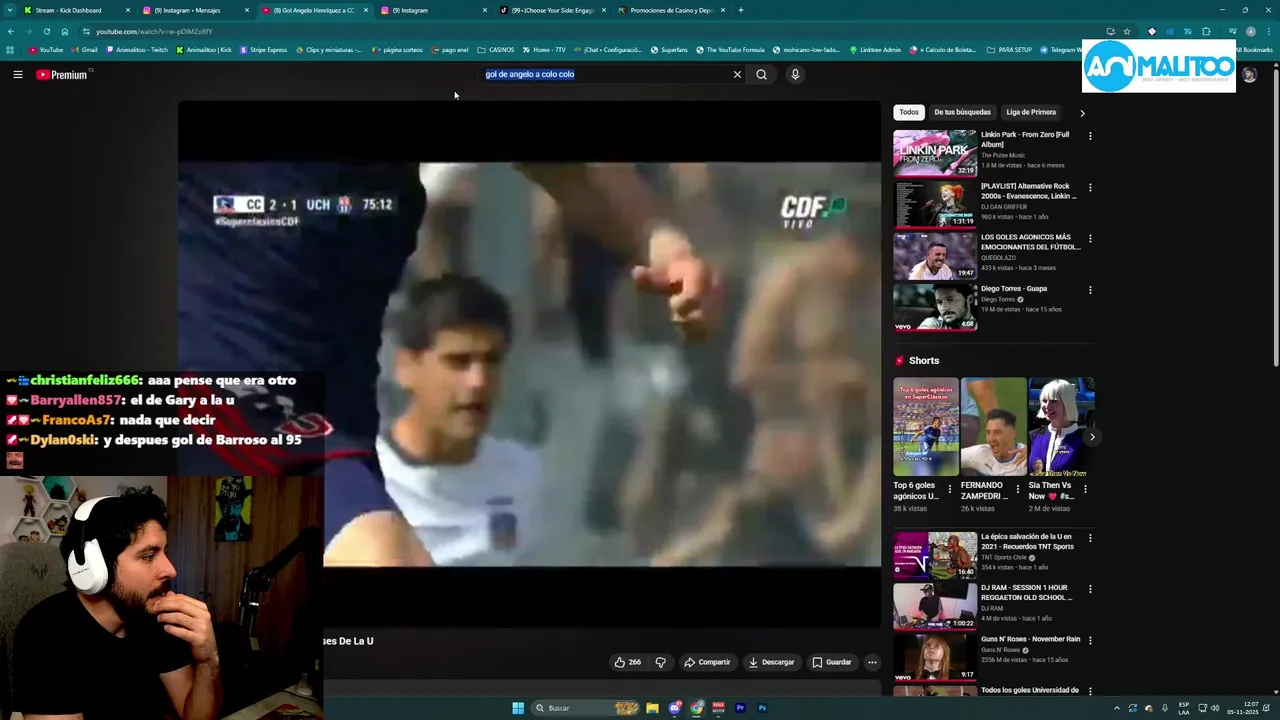Click the browser address bar URL
This screenshot has height=720, width=1280.
click(153, 31)
